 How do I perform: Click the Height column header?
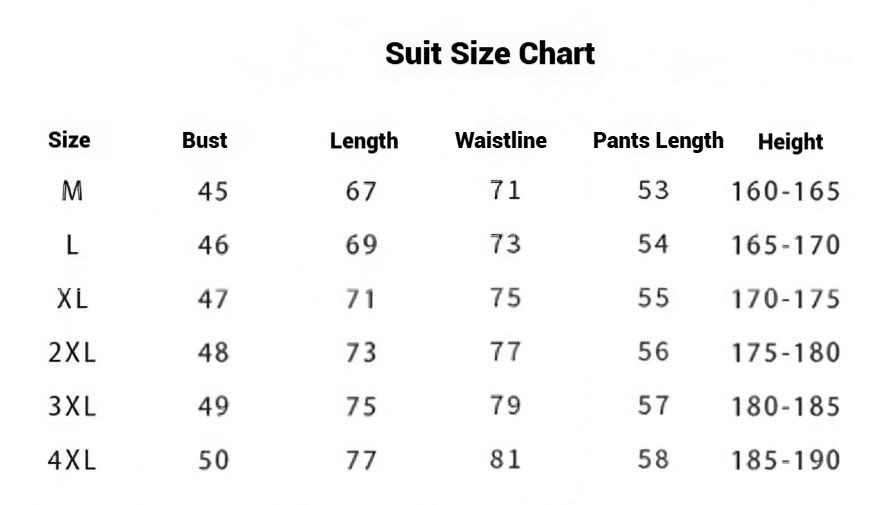click(790, 142)
